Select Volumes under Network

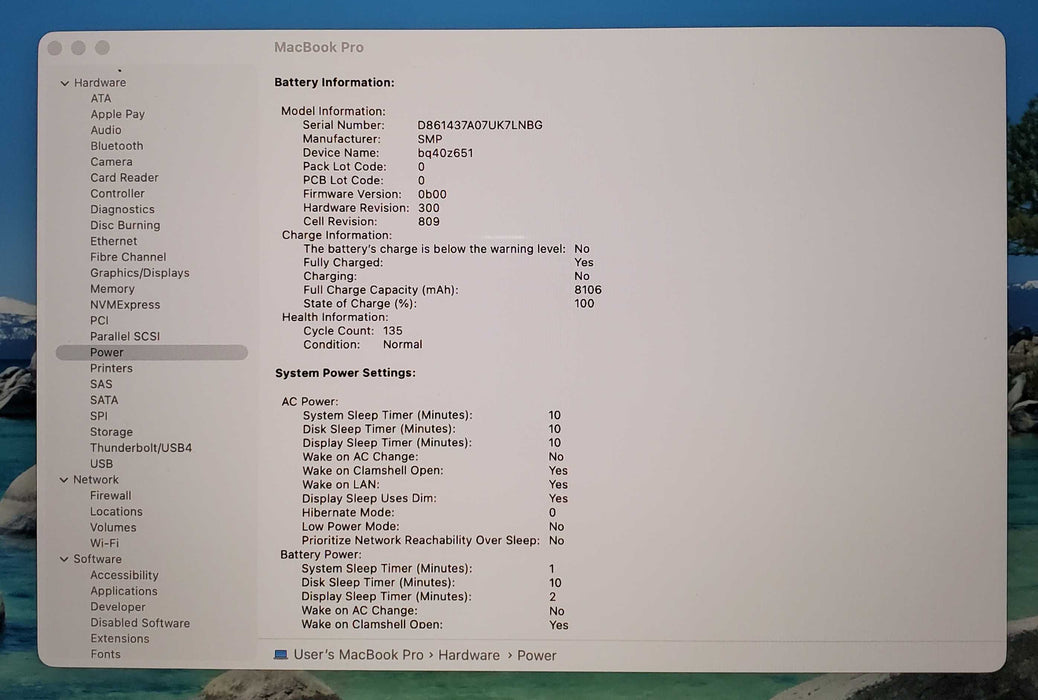113,527
